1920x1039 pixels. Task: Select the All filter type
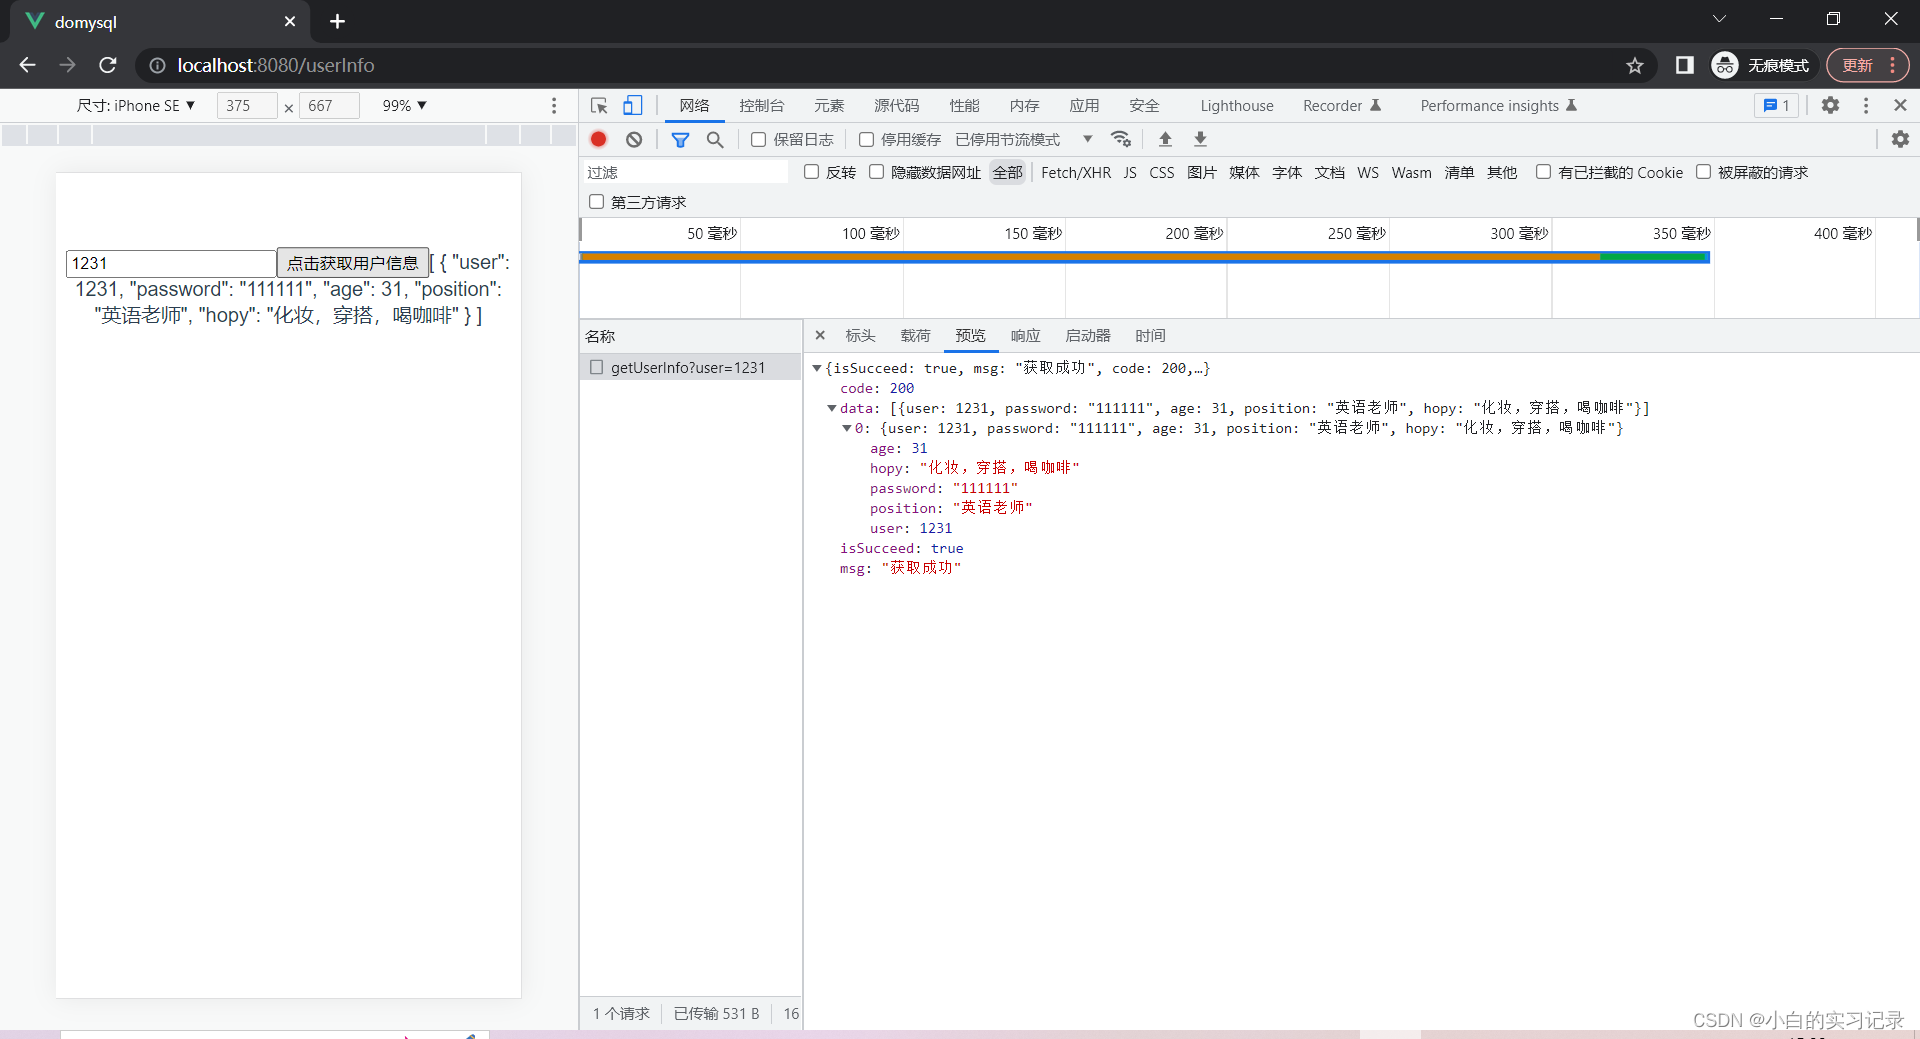point(1007,172)
